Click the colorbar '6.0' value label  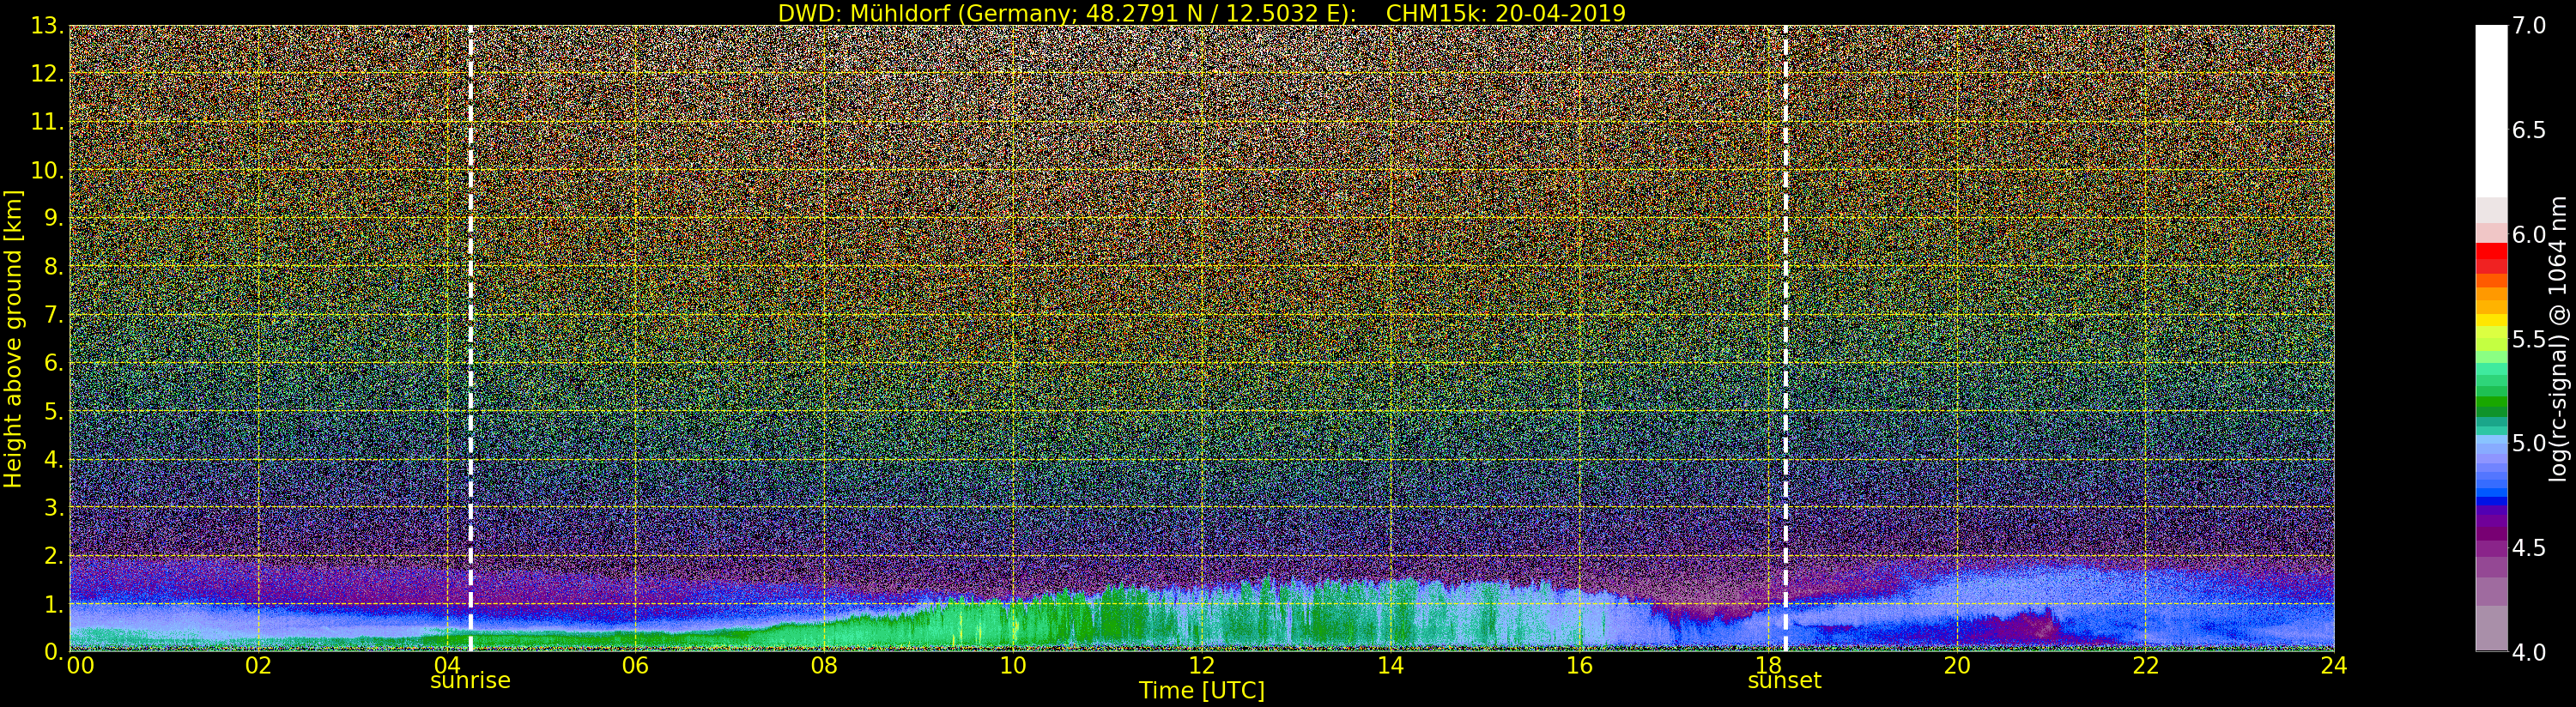pyautogui.click(x=2529, y=235)
